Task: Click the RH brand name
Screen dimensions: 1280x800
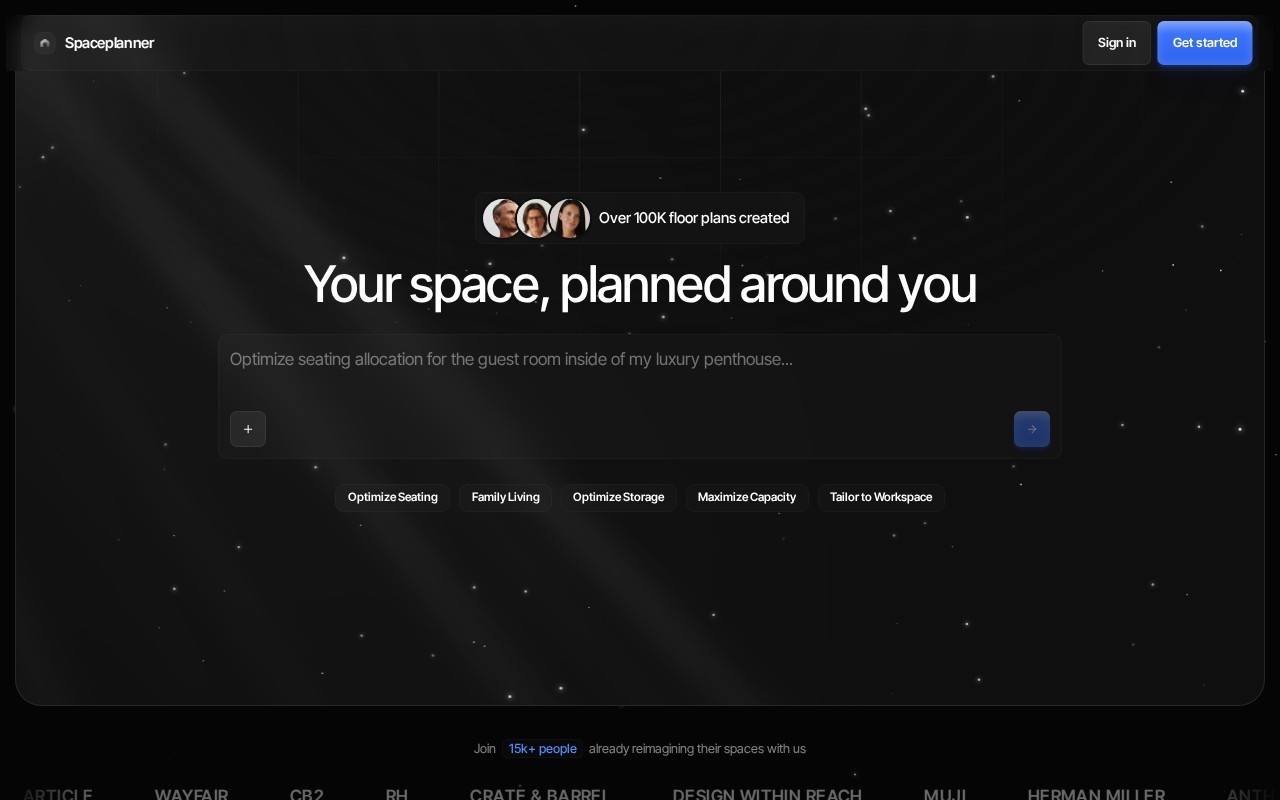Action: point(397,795)
